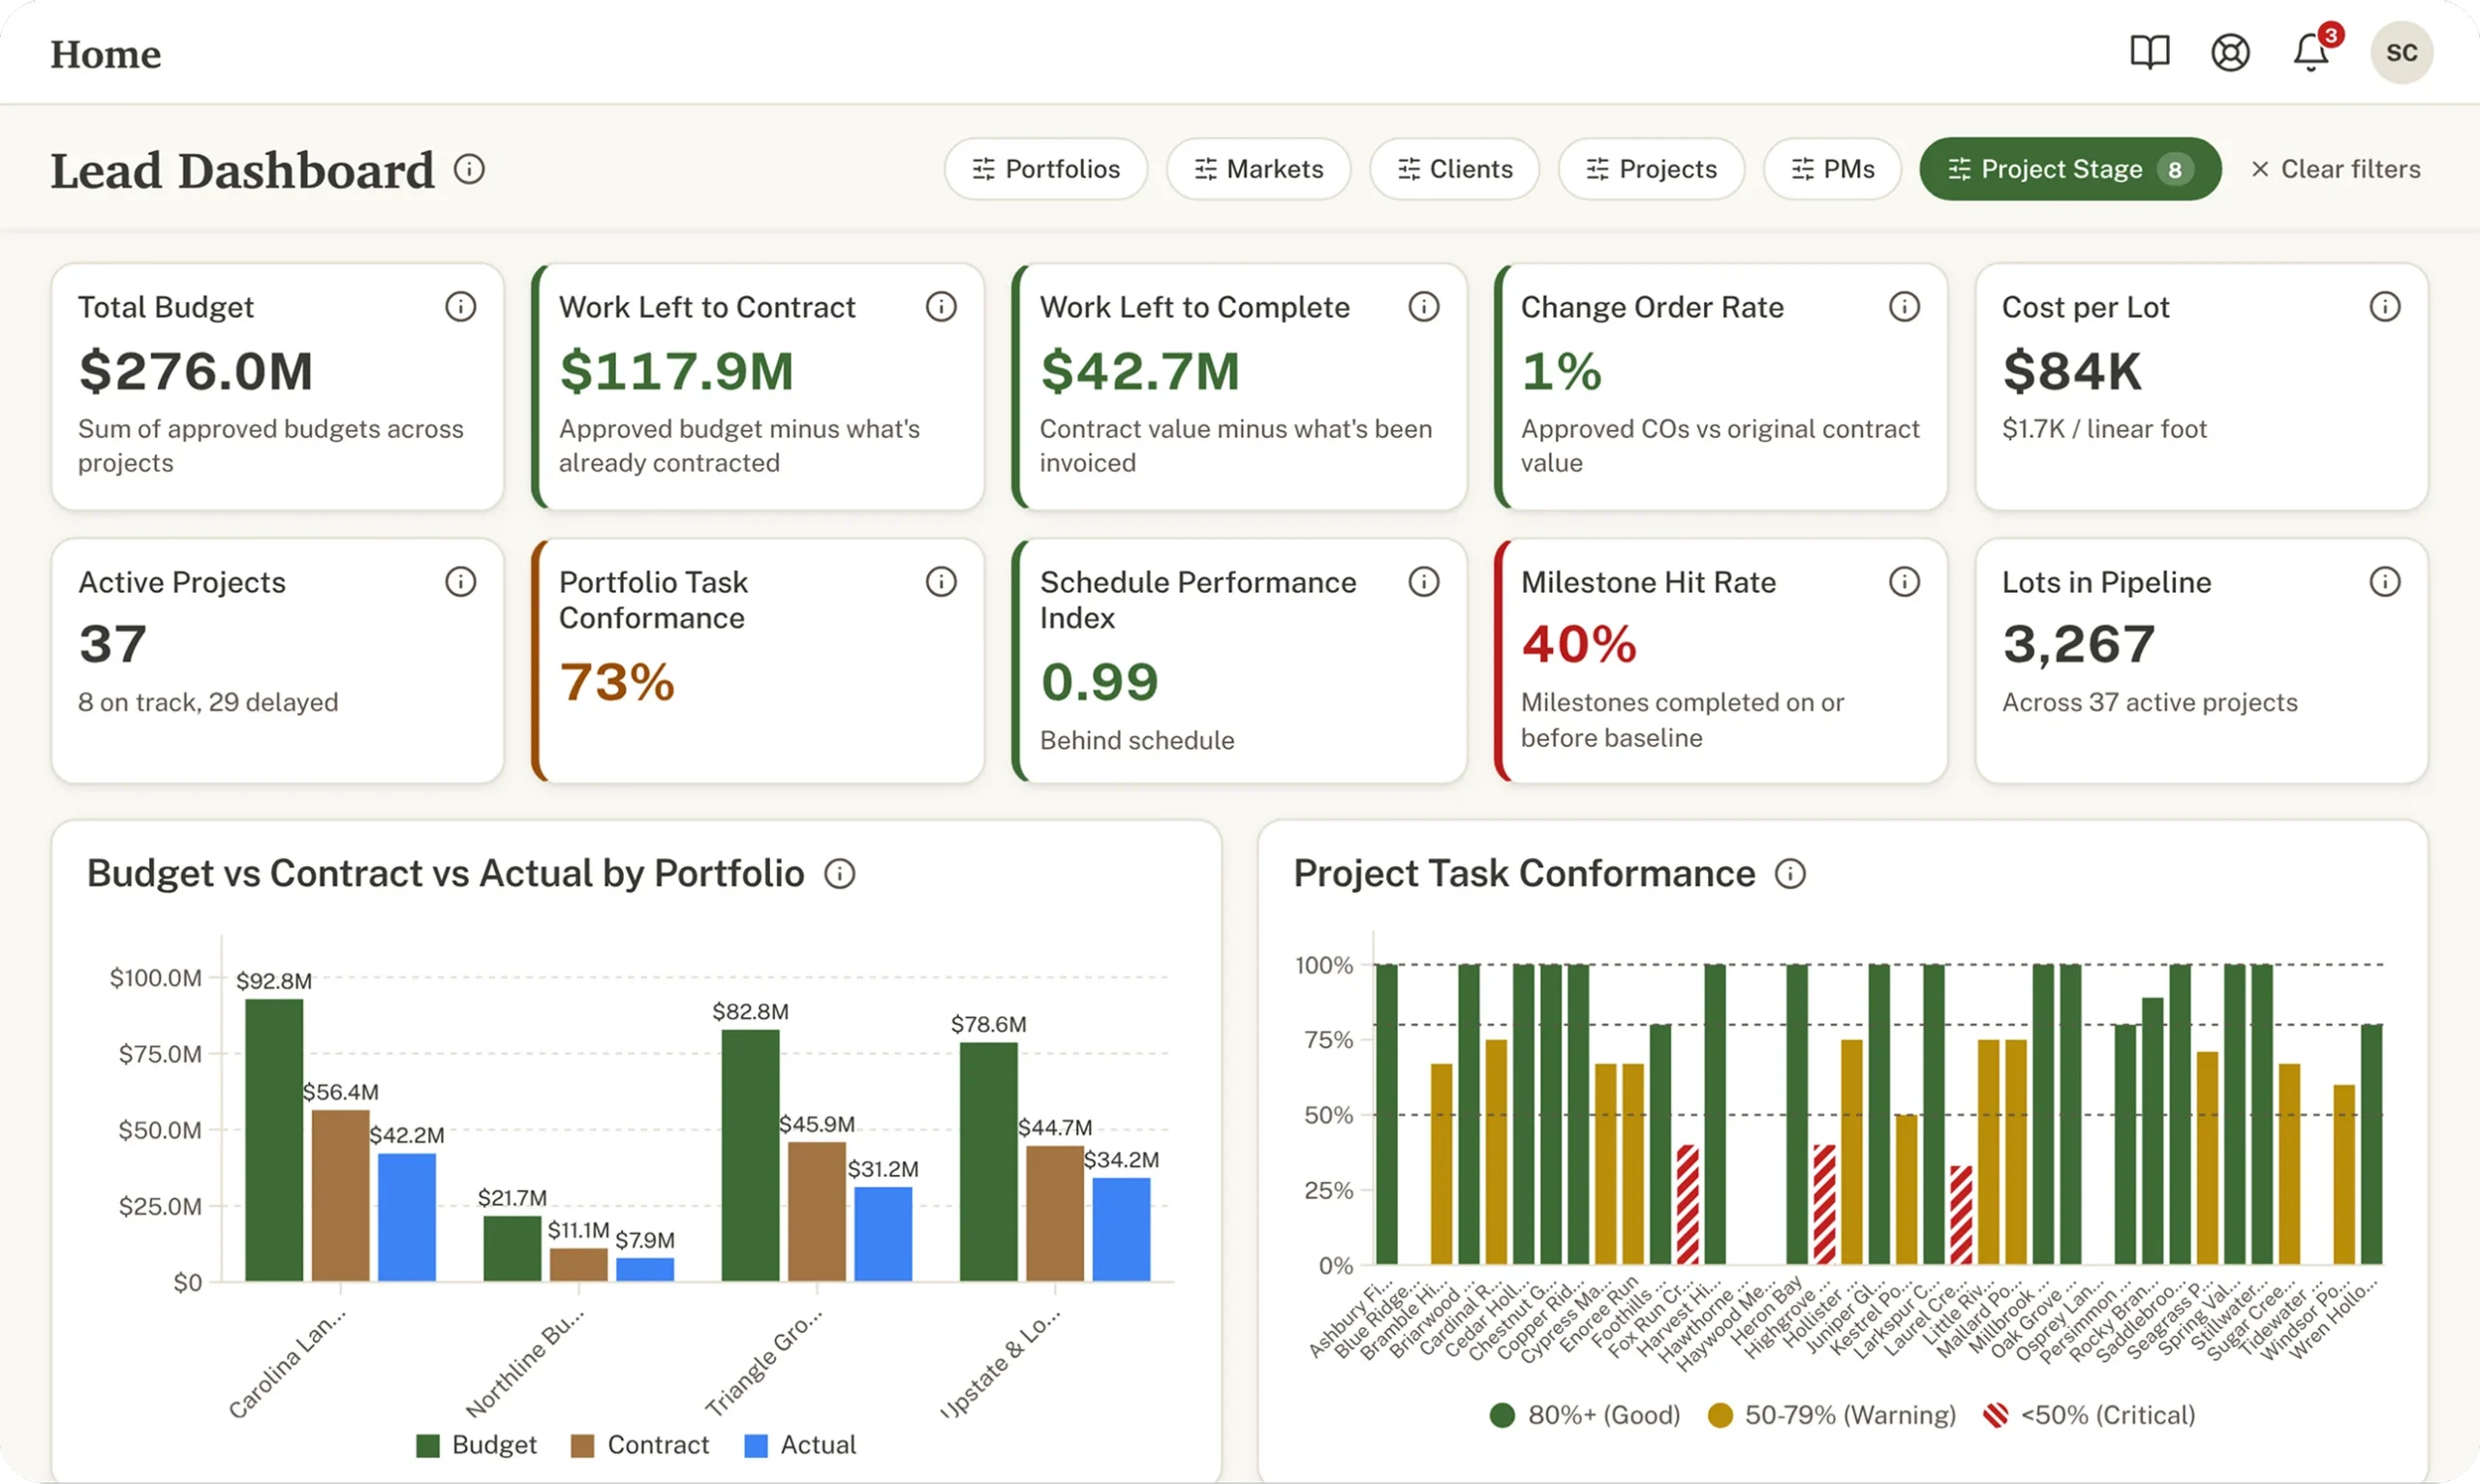Open the Clients filter
2480x1484 pixels.
1455,169
